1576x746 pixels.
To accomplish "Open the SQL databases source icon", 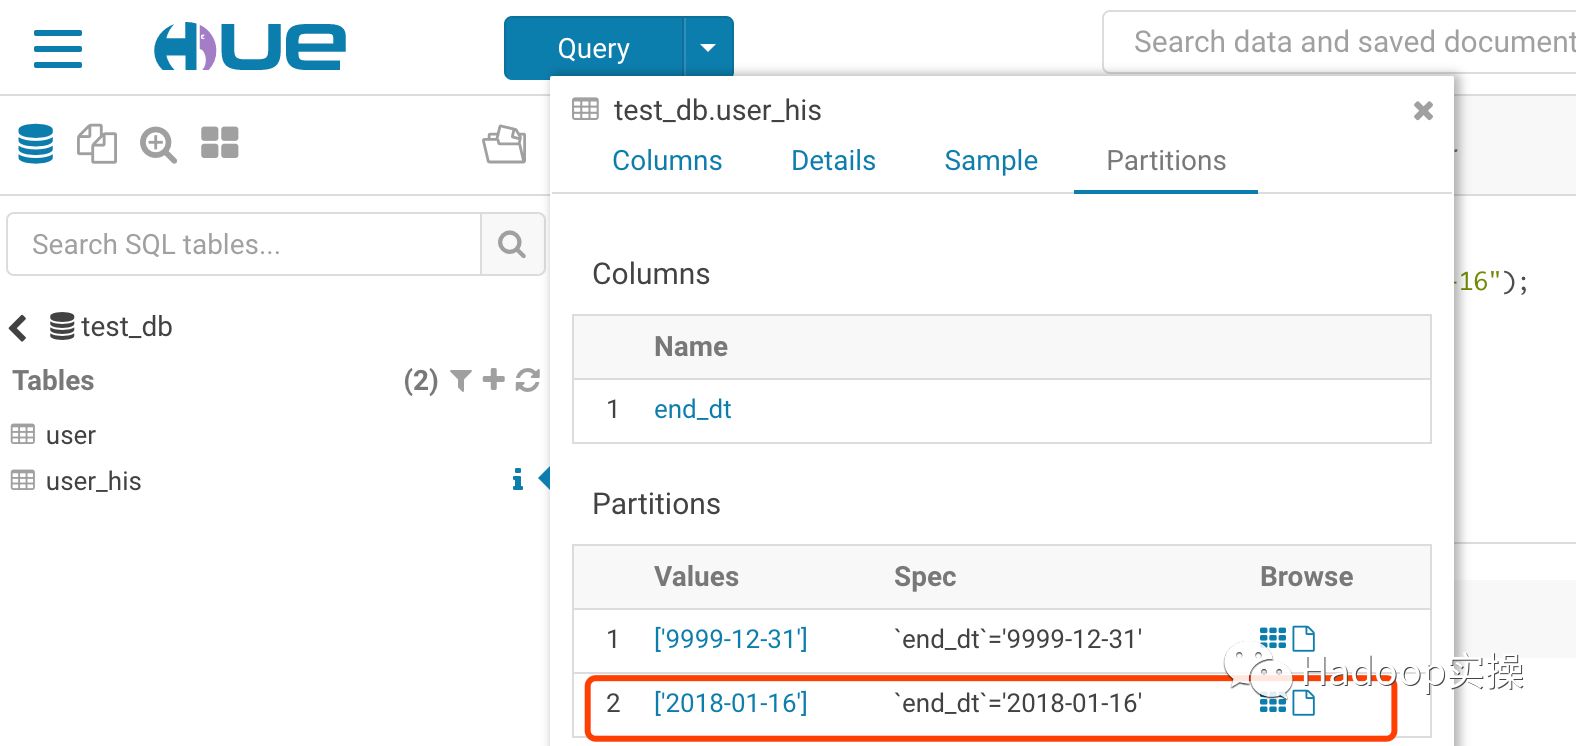I will (36, 144).
